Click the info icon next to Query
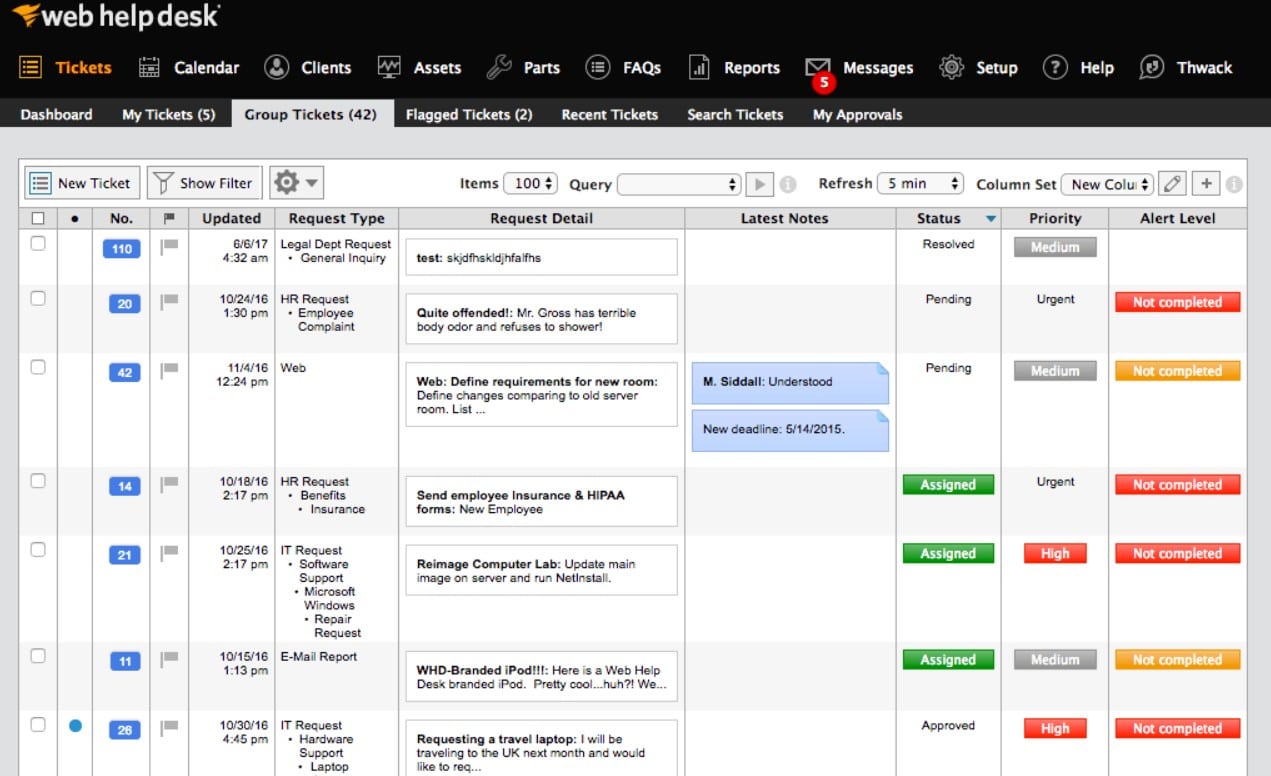Screen dimensions: 1271x776 (x=788, y=184)
